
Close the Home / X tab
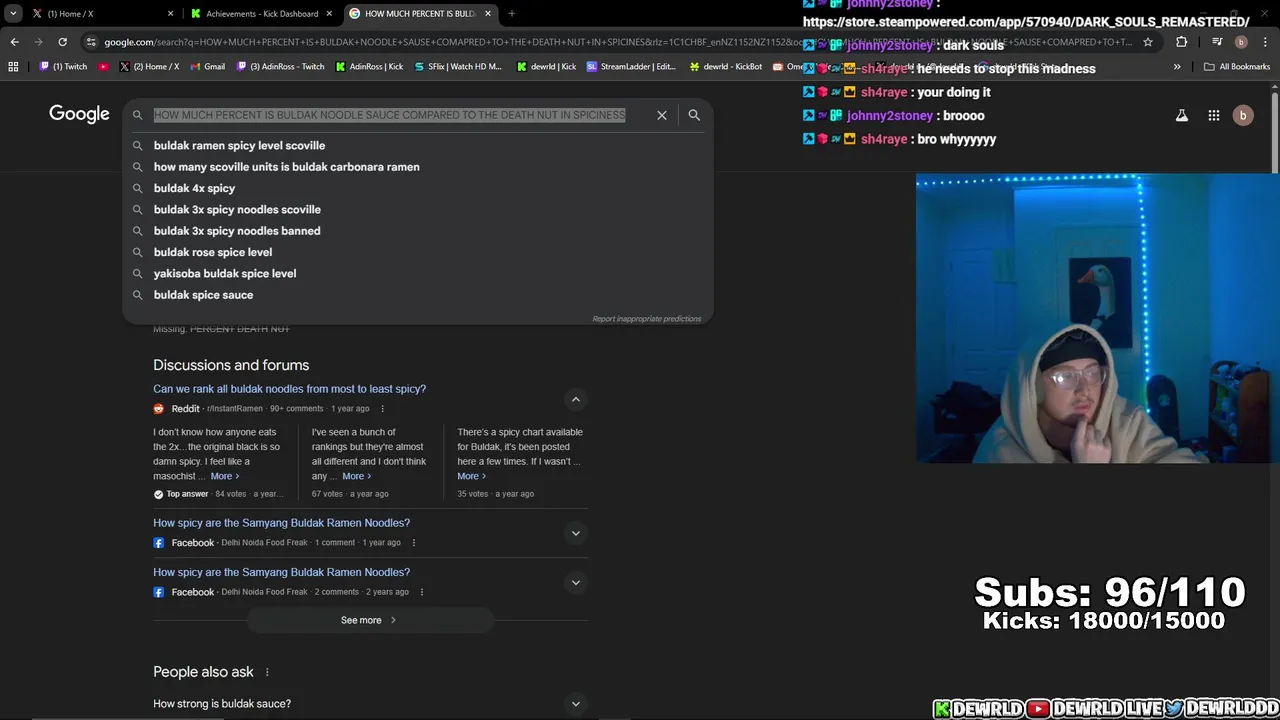[x=170, y=14]
